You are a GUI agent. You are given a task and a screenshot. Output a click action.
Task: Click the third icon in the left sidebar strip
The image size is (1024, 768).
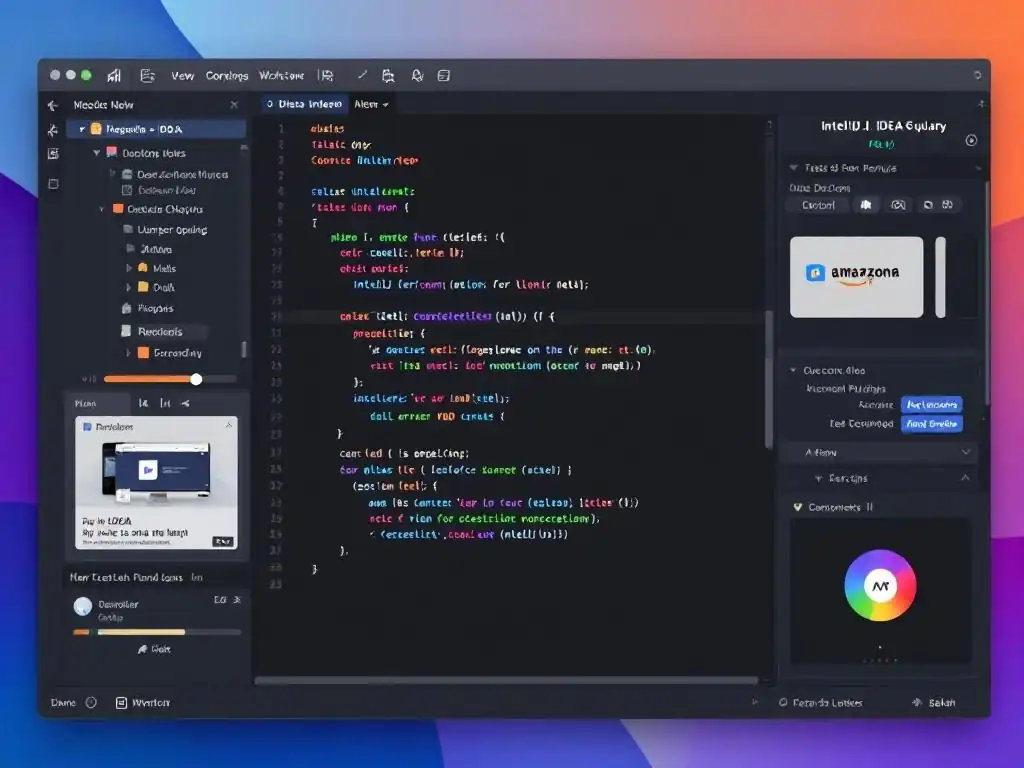click(x=53, y=153)
